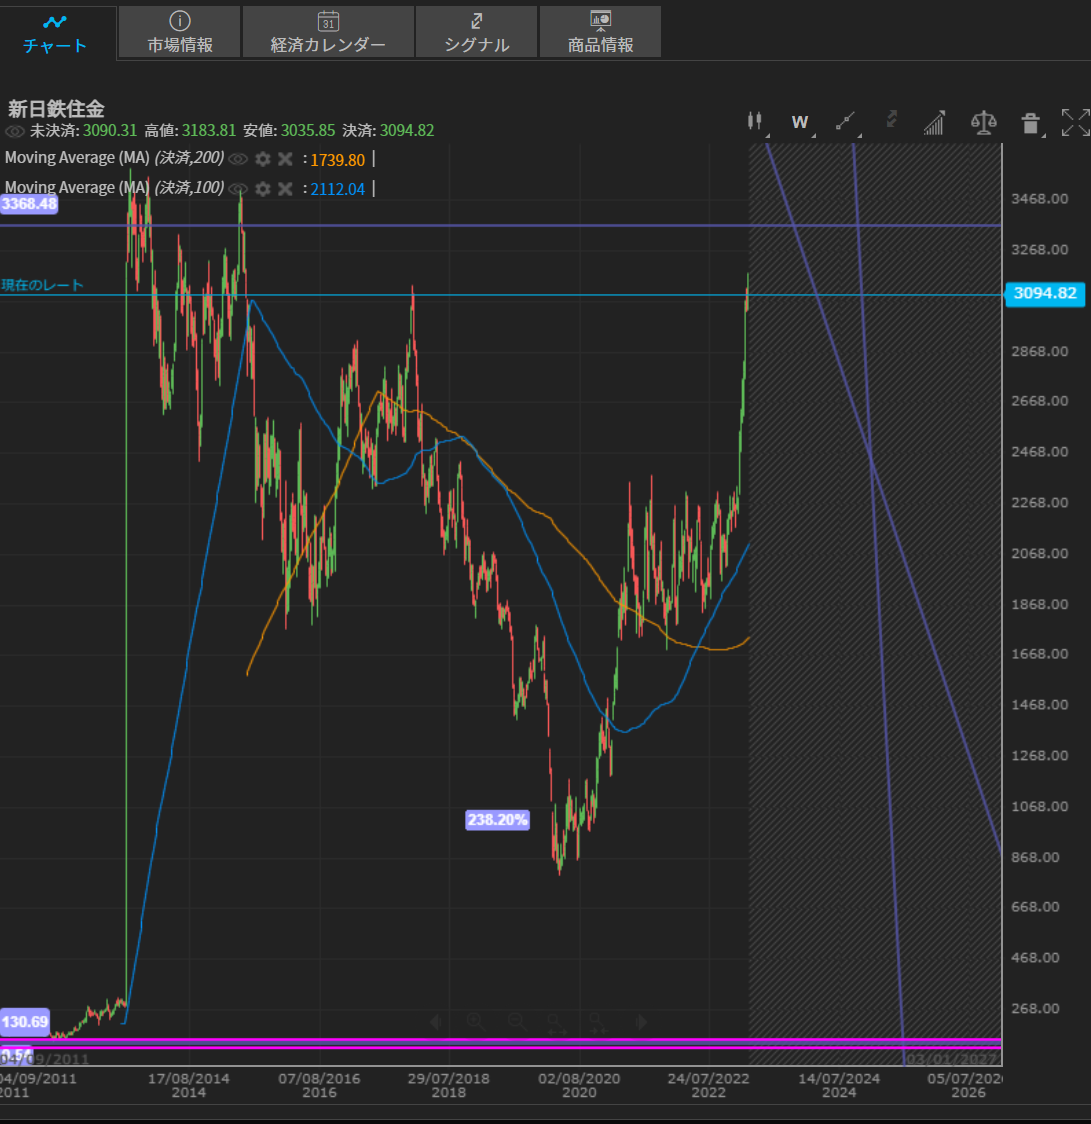Open the 経済カレンダー tab
Image resolution: width=1091 pixels, height=1124 pixels.
pos(328,32)
